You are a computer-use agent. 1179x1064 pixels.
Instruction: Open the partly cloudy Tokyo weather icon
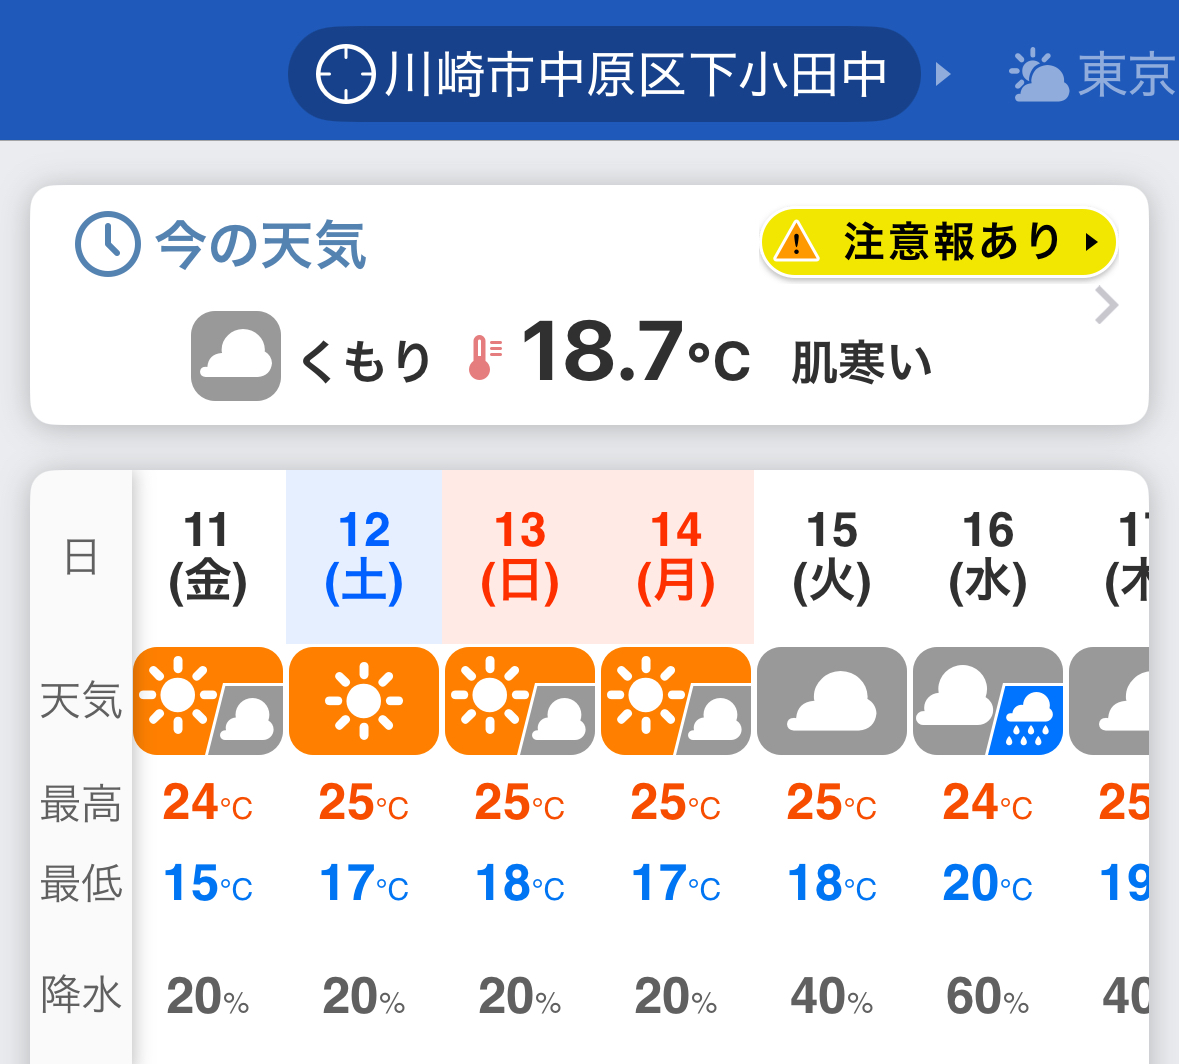click(x=1038, y=76)
